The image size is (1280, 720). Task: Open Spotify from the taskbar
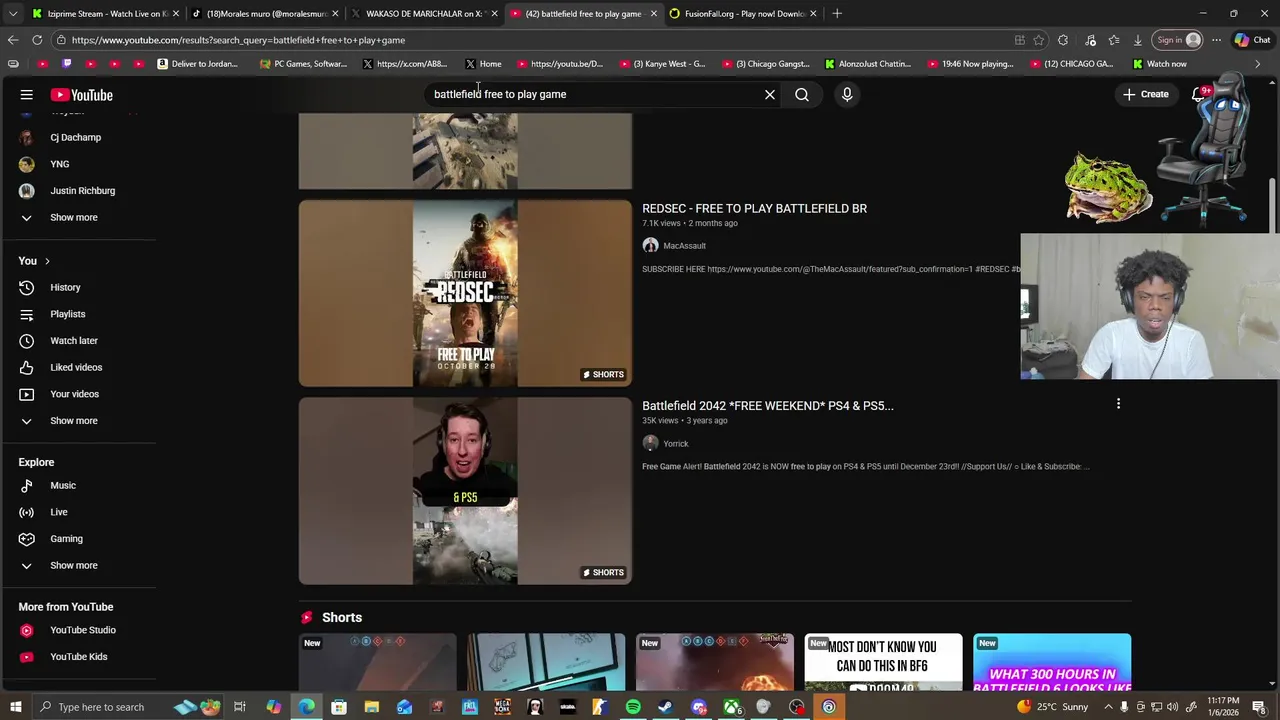633,707
